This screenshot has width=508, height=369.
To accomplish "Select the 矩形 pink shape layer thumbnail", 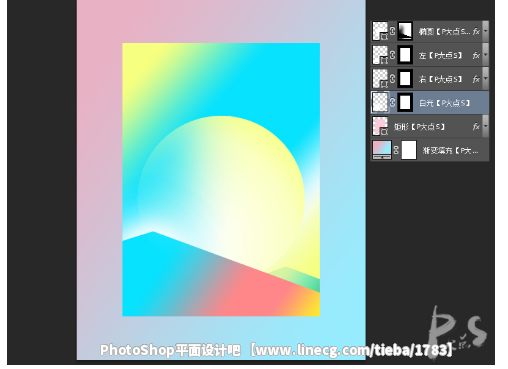I will (x=380, y=126).
